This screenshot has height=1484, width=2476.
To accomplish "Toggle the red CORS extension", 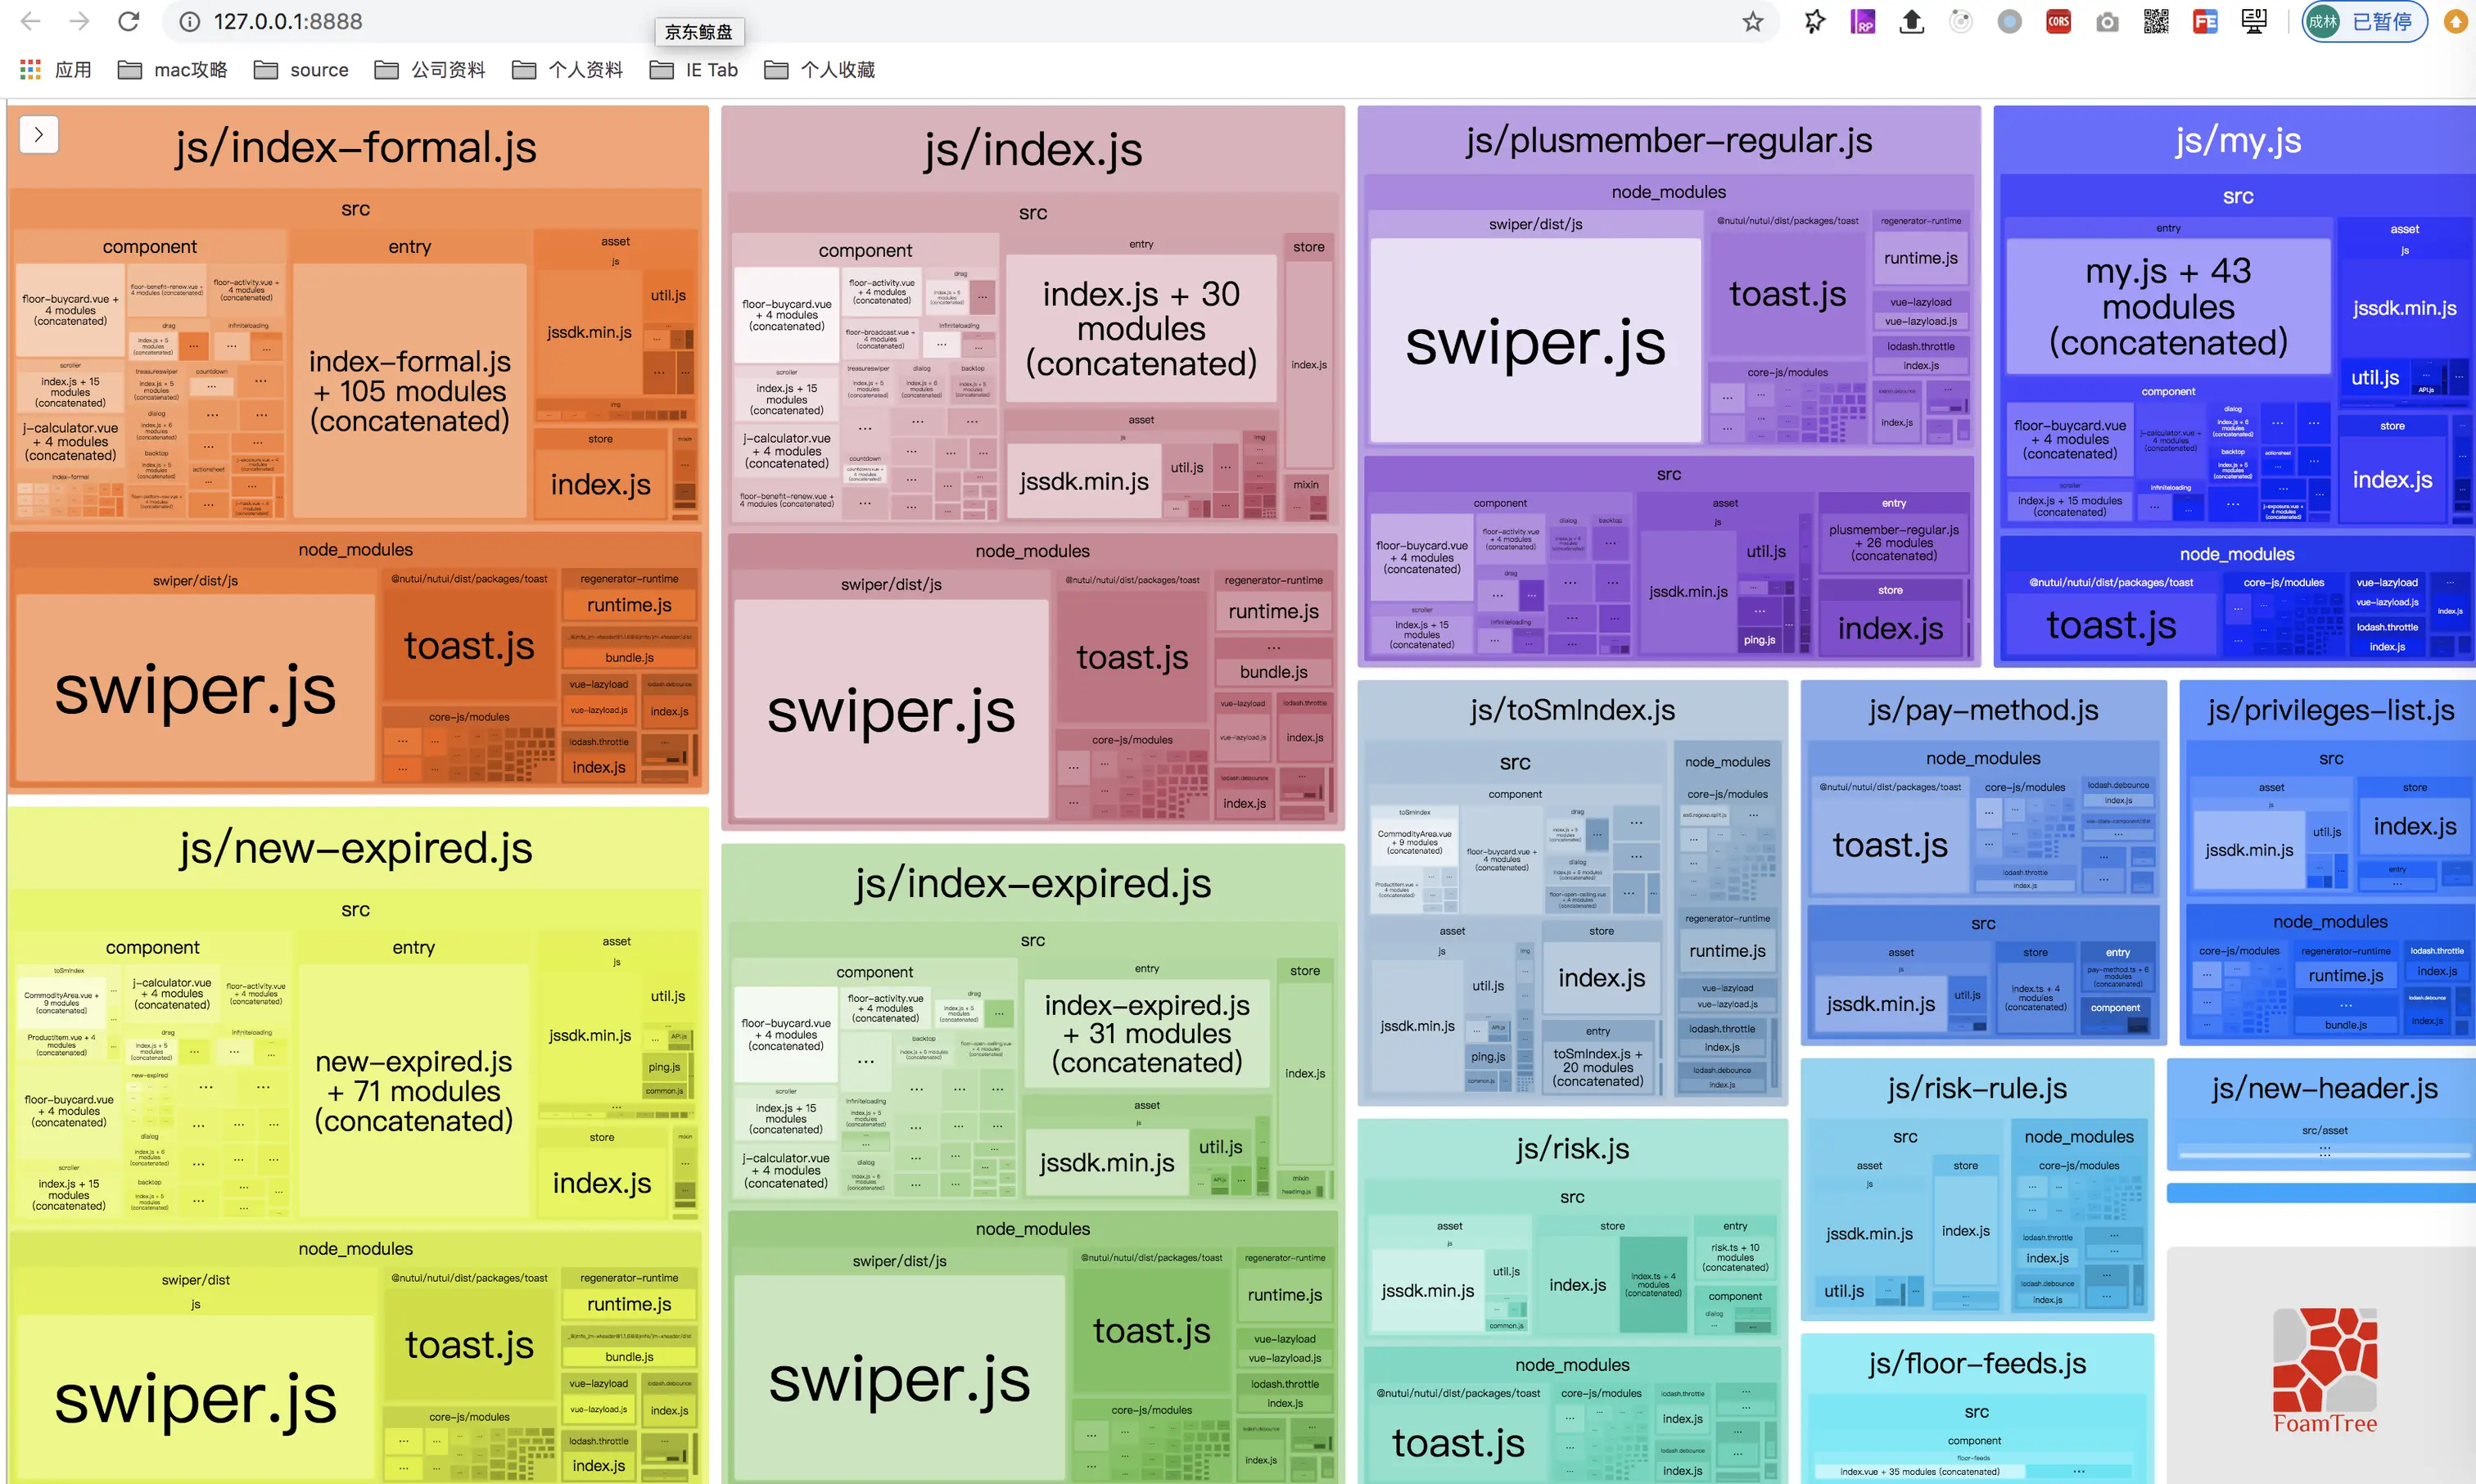I will [x=2058, y=21].
